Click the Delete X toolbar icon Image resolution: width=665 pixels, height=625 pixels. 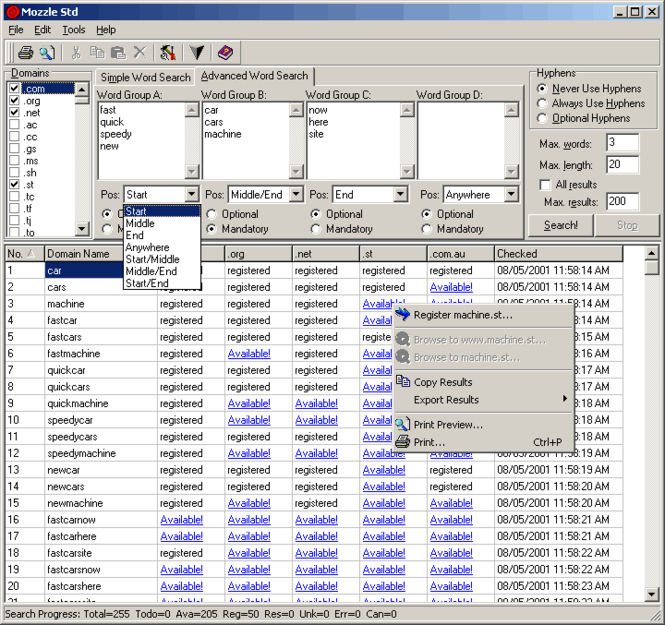[139, 53]
